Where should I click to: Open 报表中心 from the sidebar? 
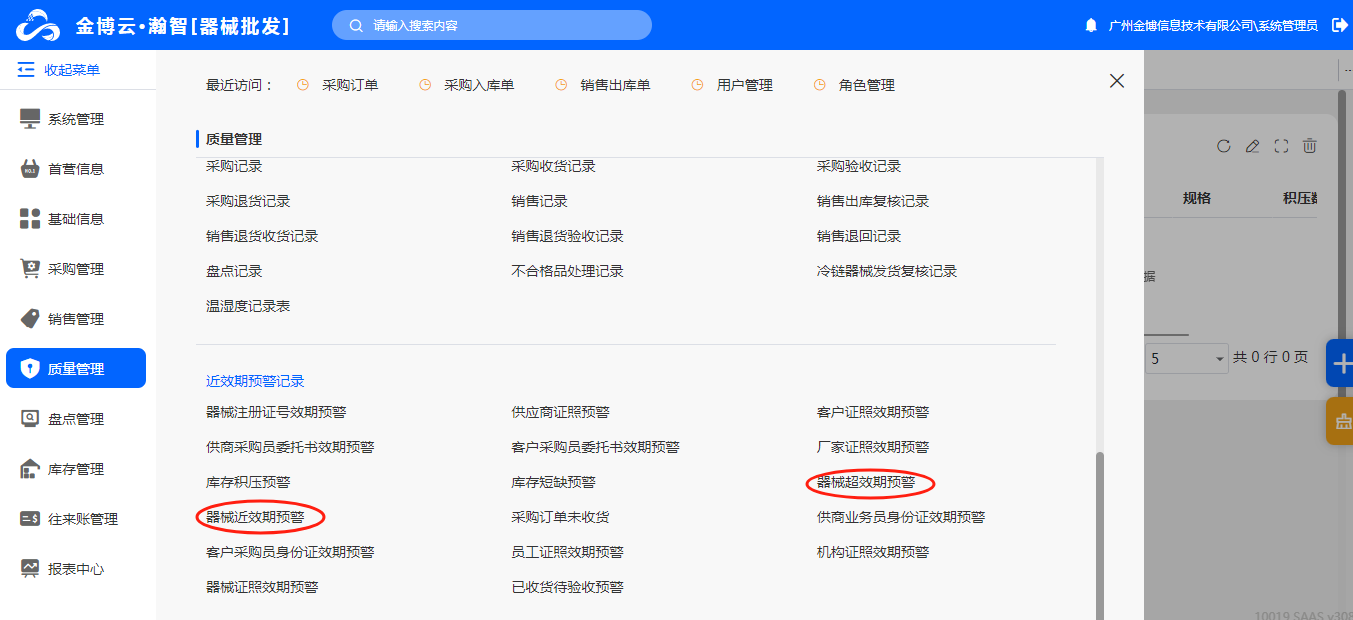point(76,569)
